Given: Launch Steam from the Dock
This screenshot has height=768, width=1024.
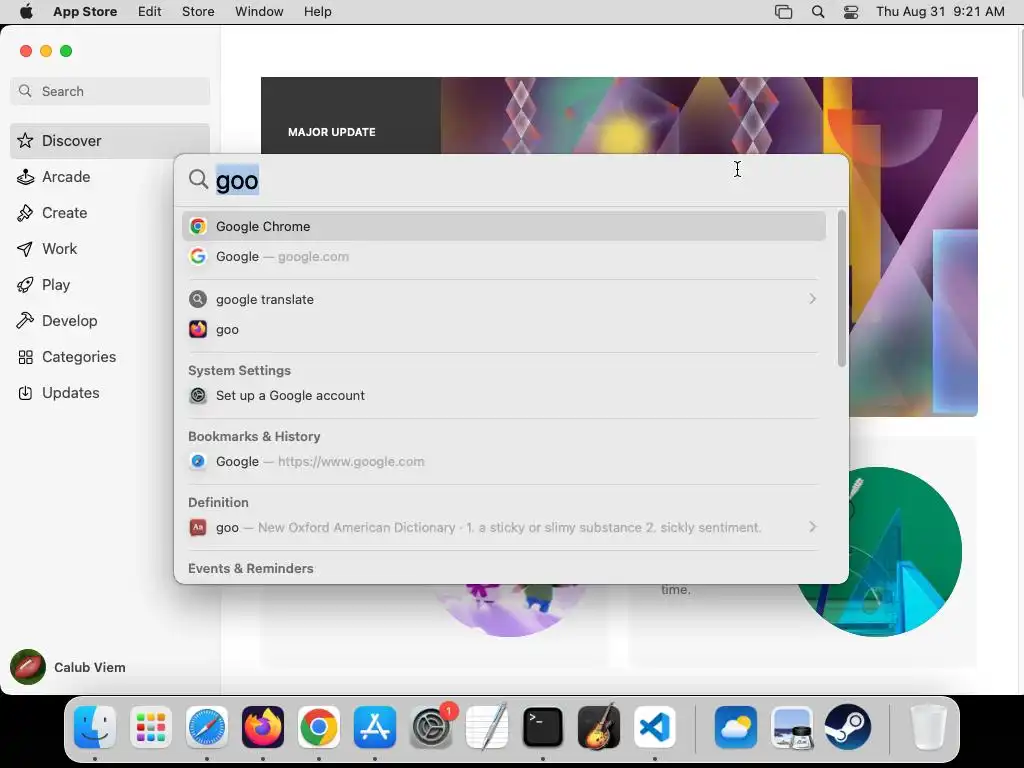Looking at the screenshot, I should (x=848, y=727).
